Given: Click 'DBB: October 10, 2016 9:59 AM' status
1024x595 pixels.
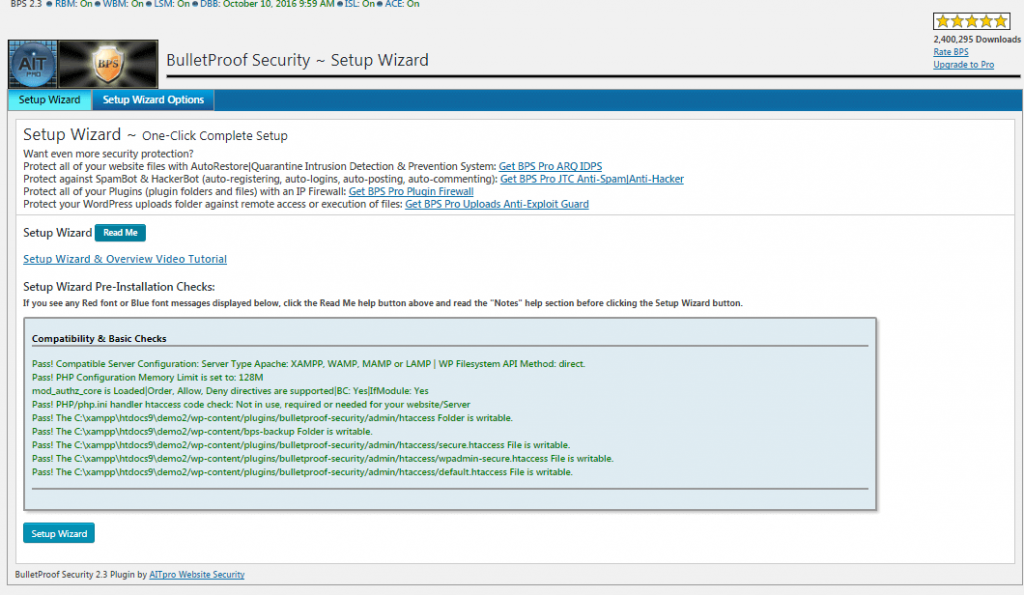Looking at the screenshot, I should click(x=267, y=4).
